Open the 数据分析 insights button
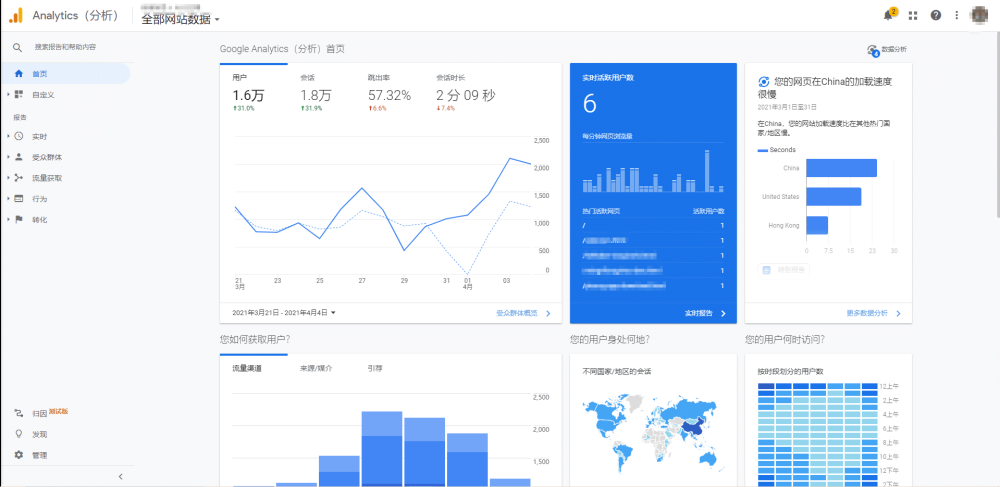This screenshot has height=487, width=1000. coord(887,49)
